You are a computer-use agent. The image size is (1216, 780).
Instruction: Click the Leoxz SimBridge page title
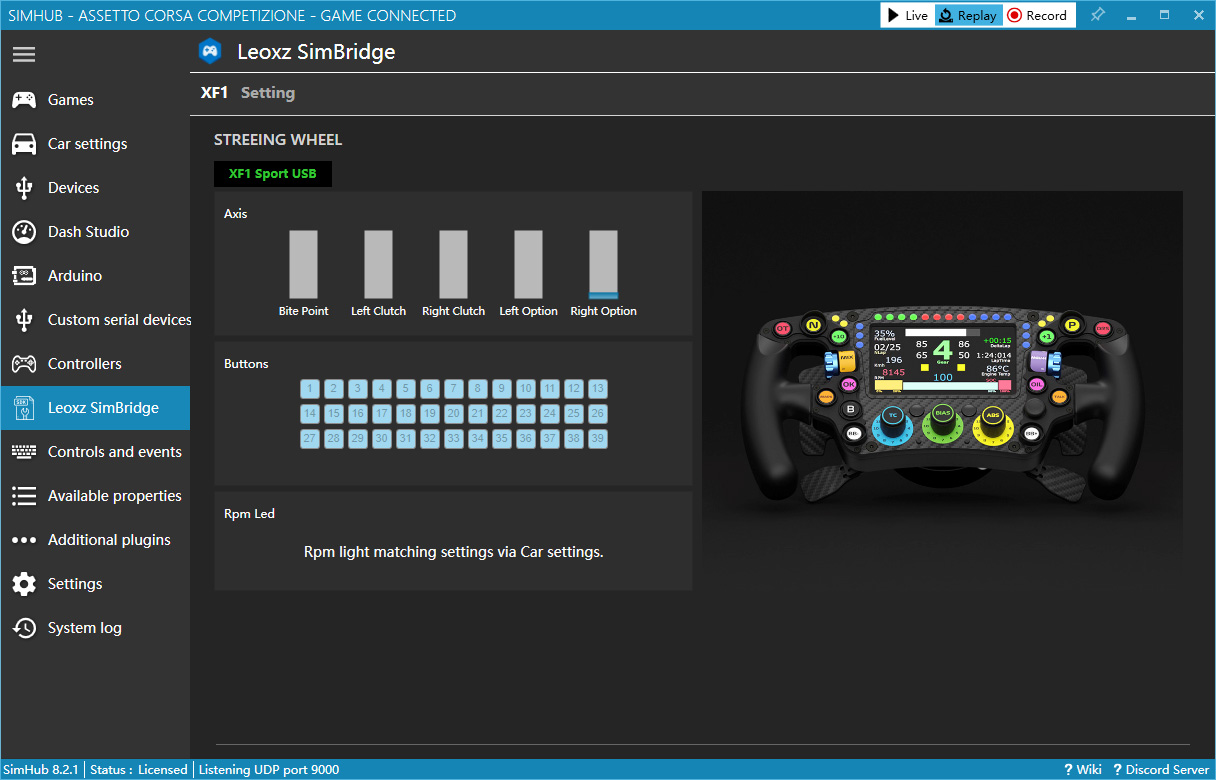point(316,52)
